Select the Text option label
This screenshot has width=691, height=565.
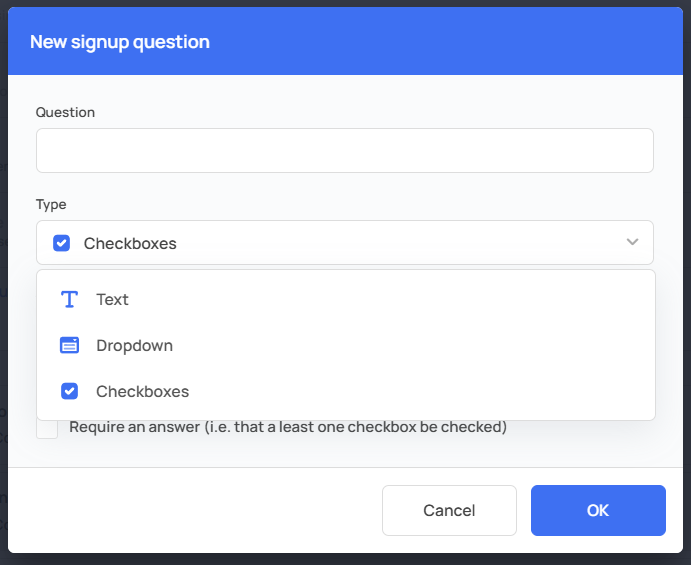tap(112, 300)
